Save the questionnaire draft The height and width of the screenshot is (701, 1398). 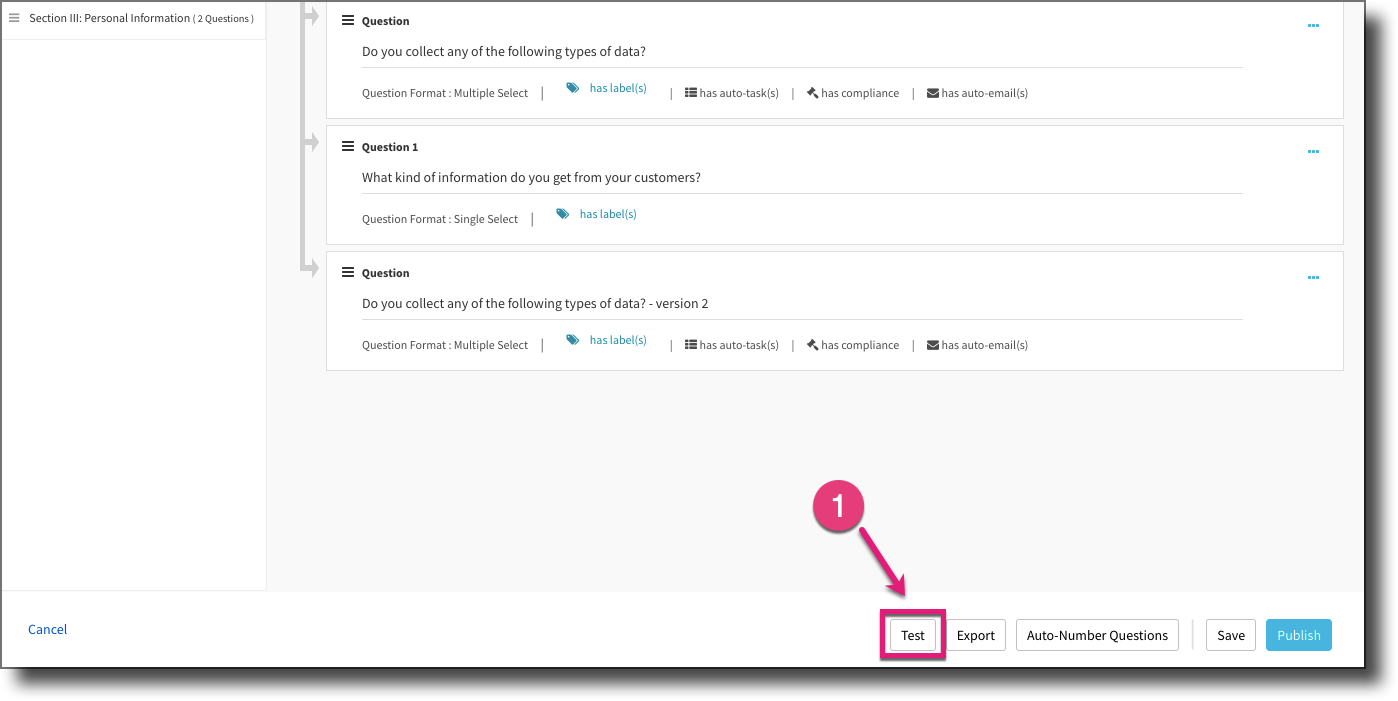click(x=1230, y=635)
